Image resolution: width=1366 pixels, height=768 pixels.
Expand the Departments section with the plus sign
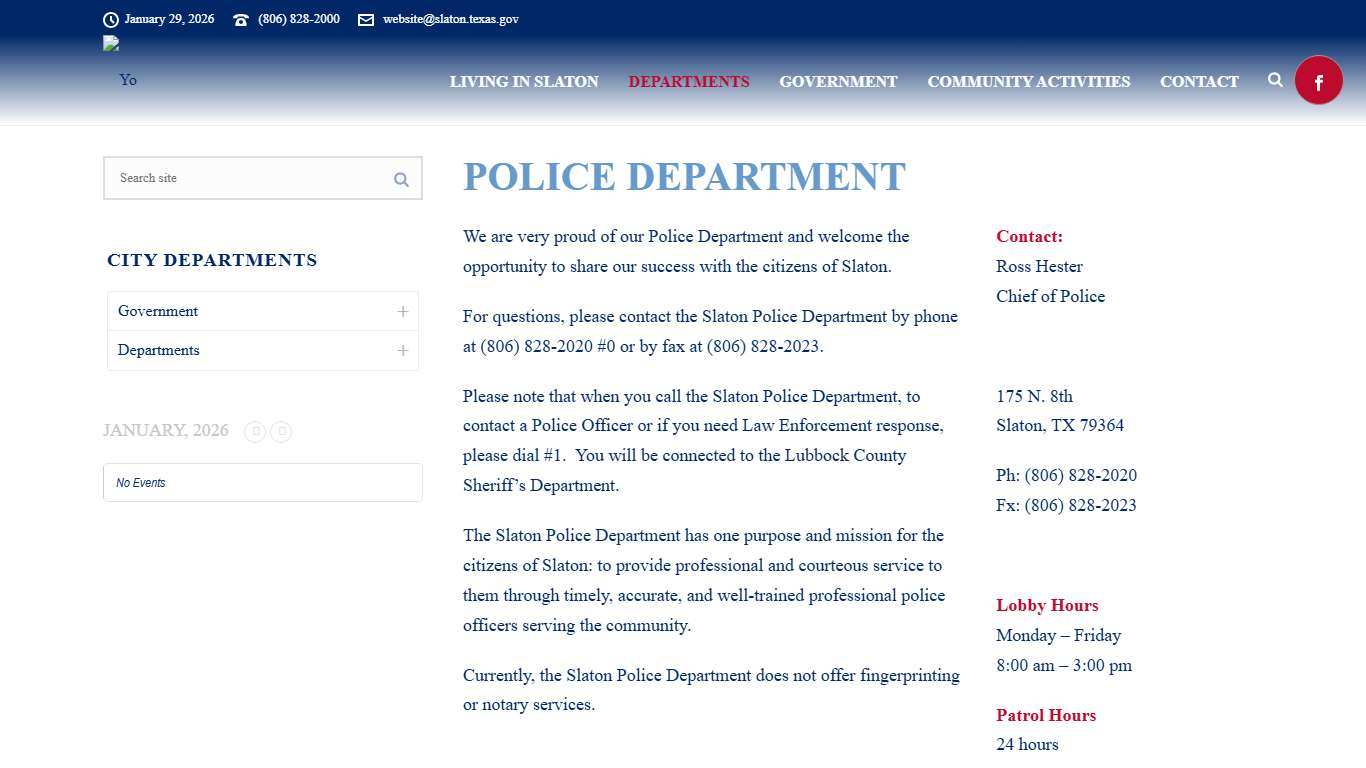(403, 350)
